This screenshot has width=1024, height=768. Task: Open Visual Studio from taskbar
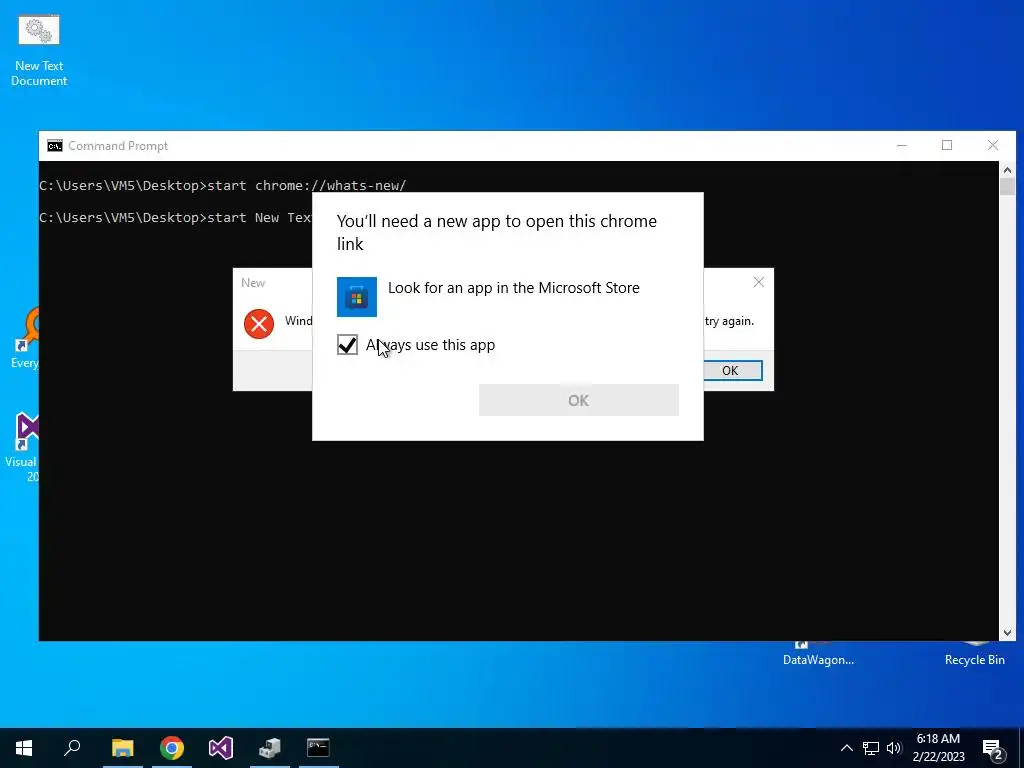pyautogui.click(x=221, y=748)
